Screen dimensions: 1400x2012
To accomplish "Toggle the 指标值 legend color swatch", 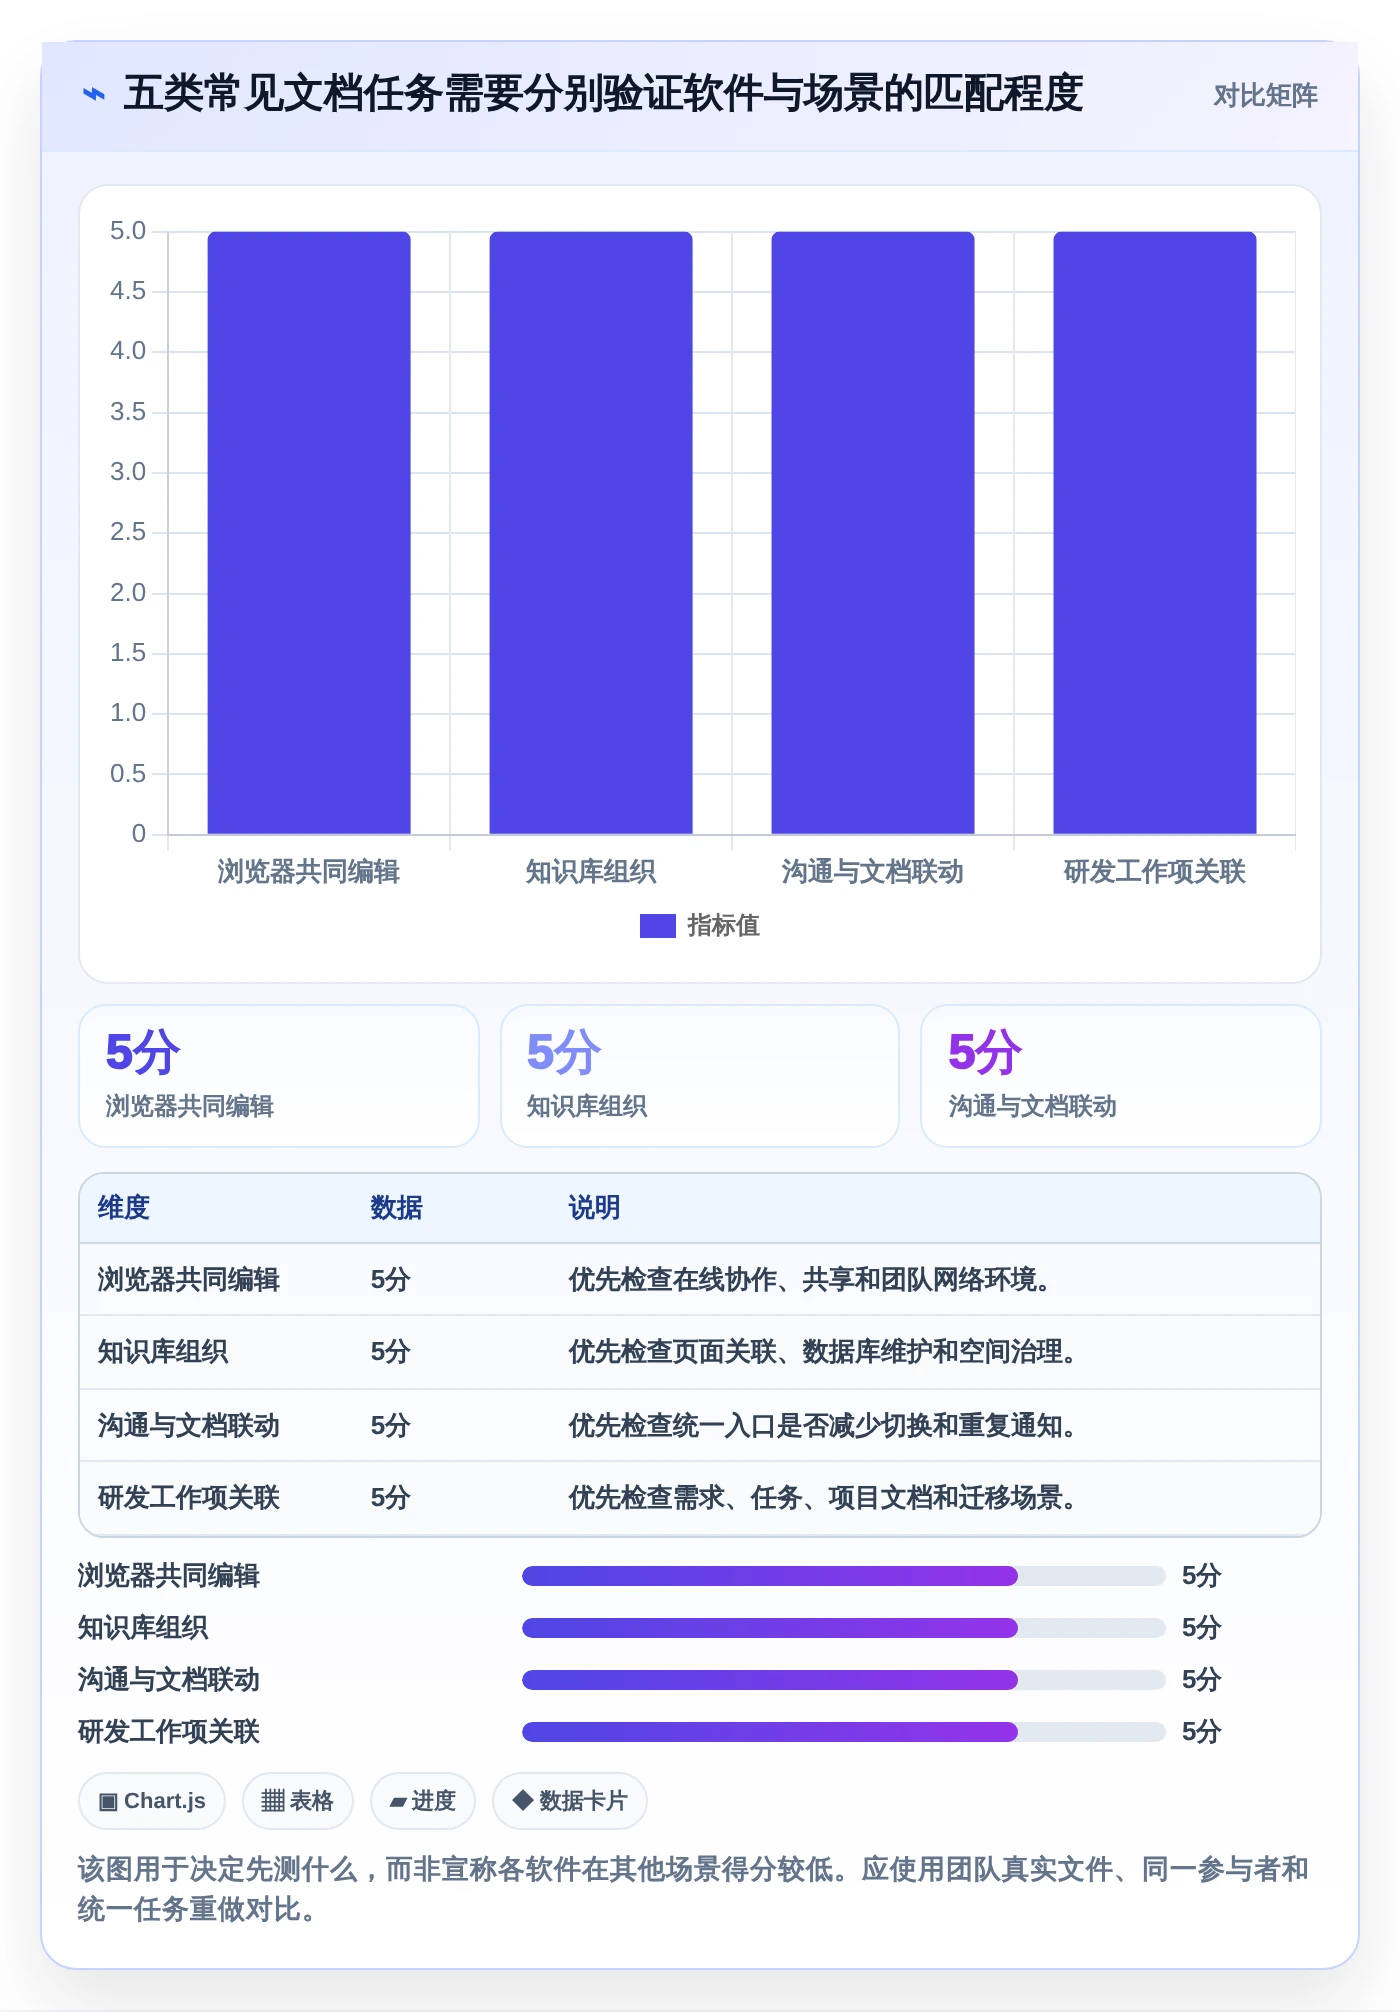I will point(657,926).
